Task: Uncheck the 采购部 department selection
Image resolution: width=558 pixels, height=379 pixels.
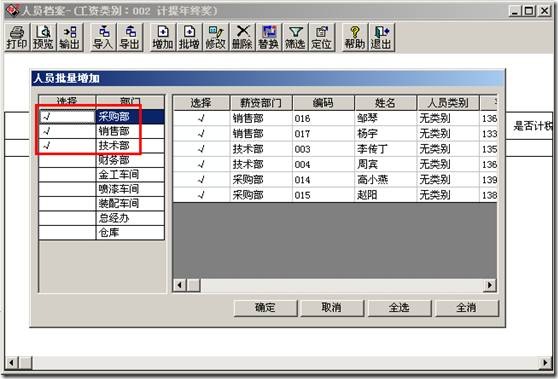Action: (x=67, y=117)
